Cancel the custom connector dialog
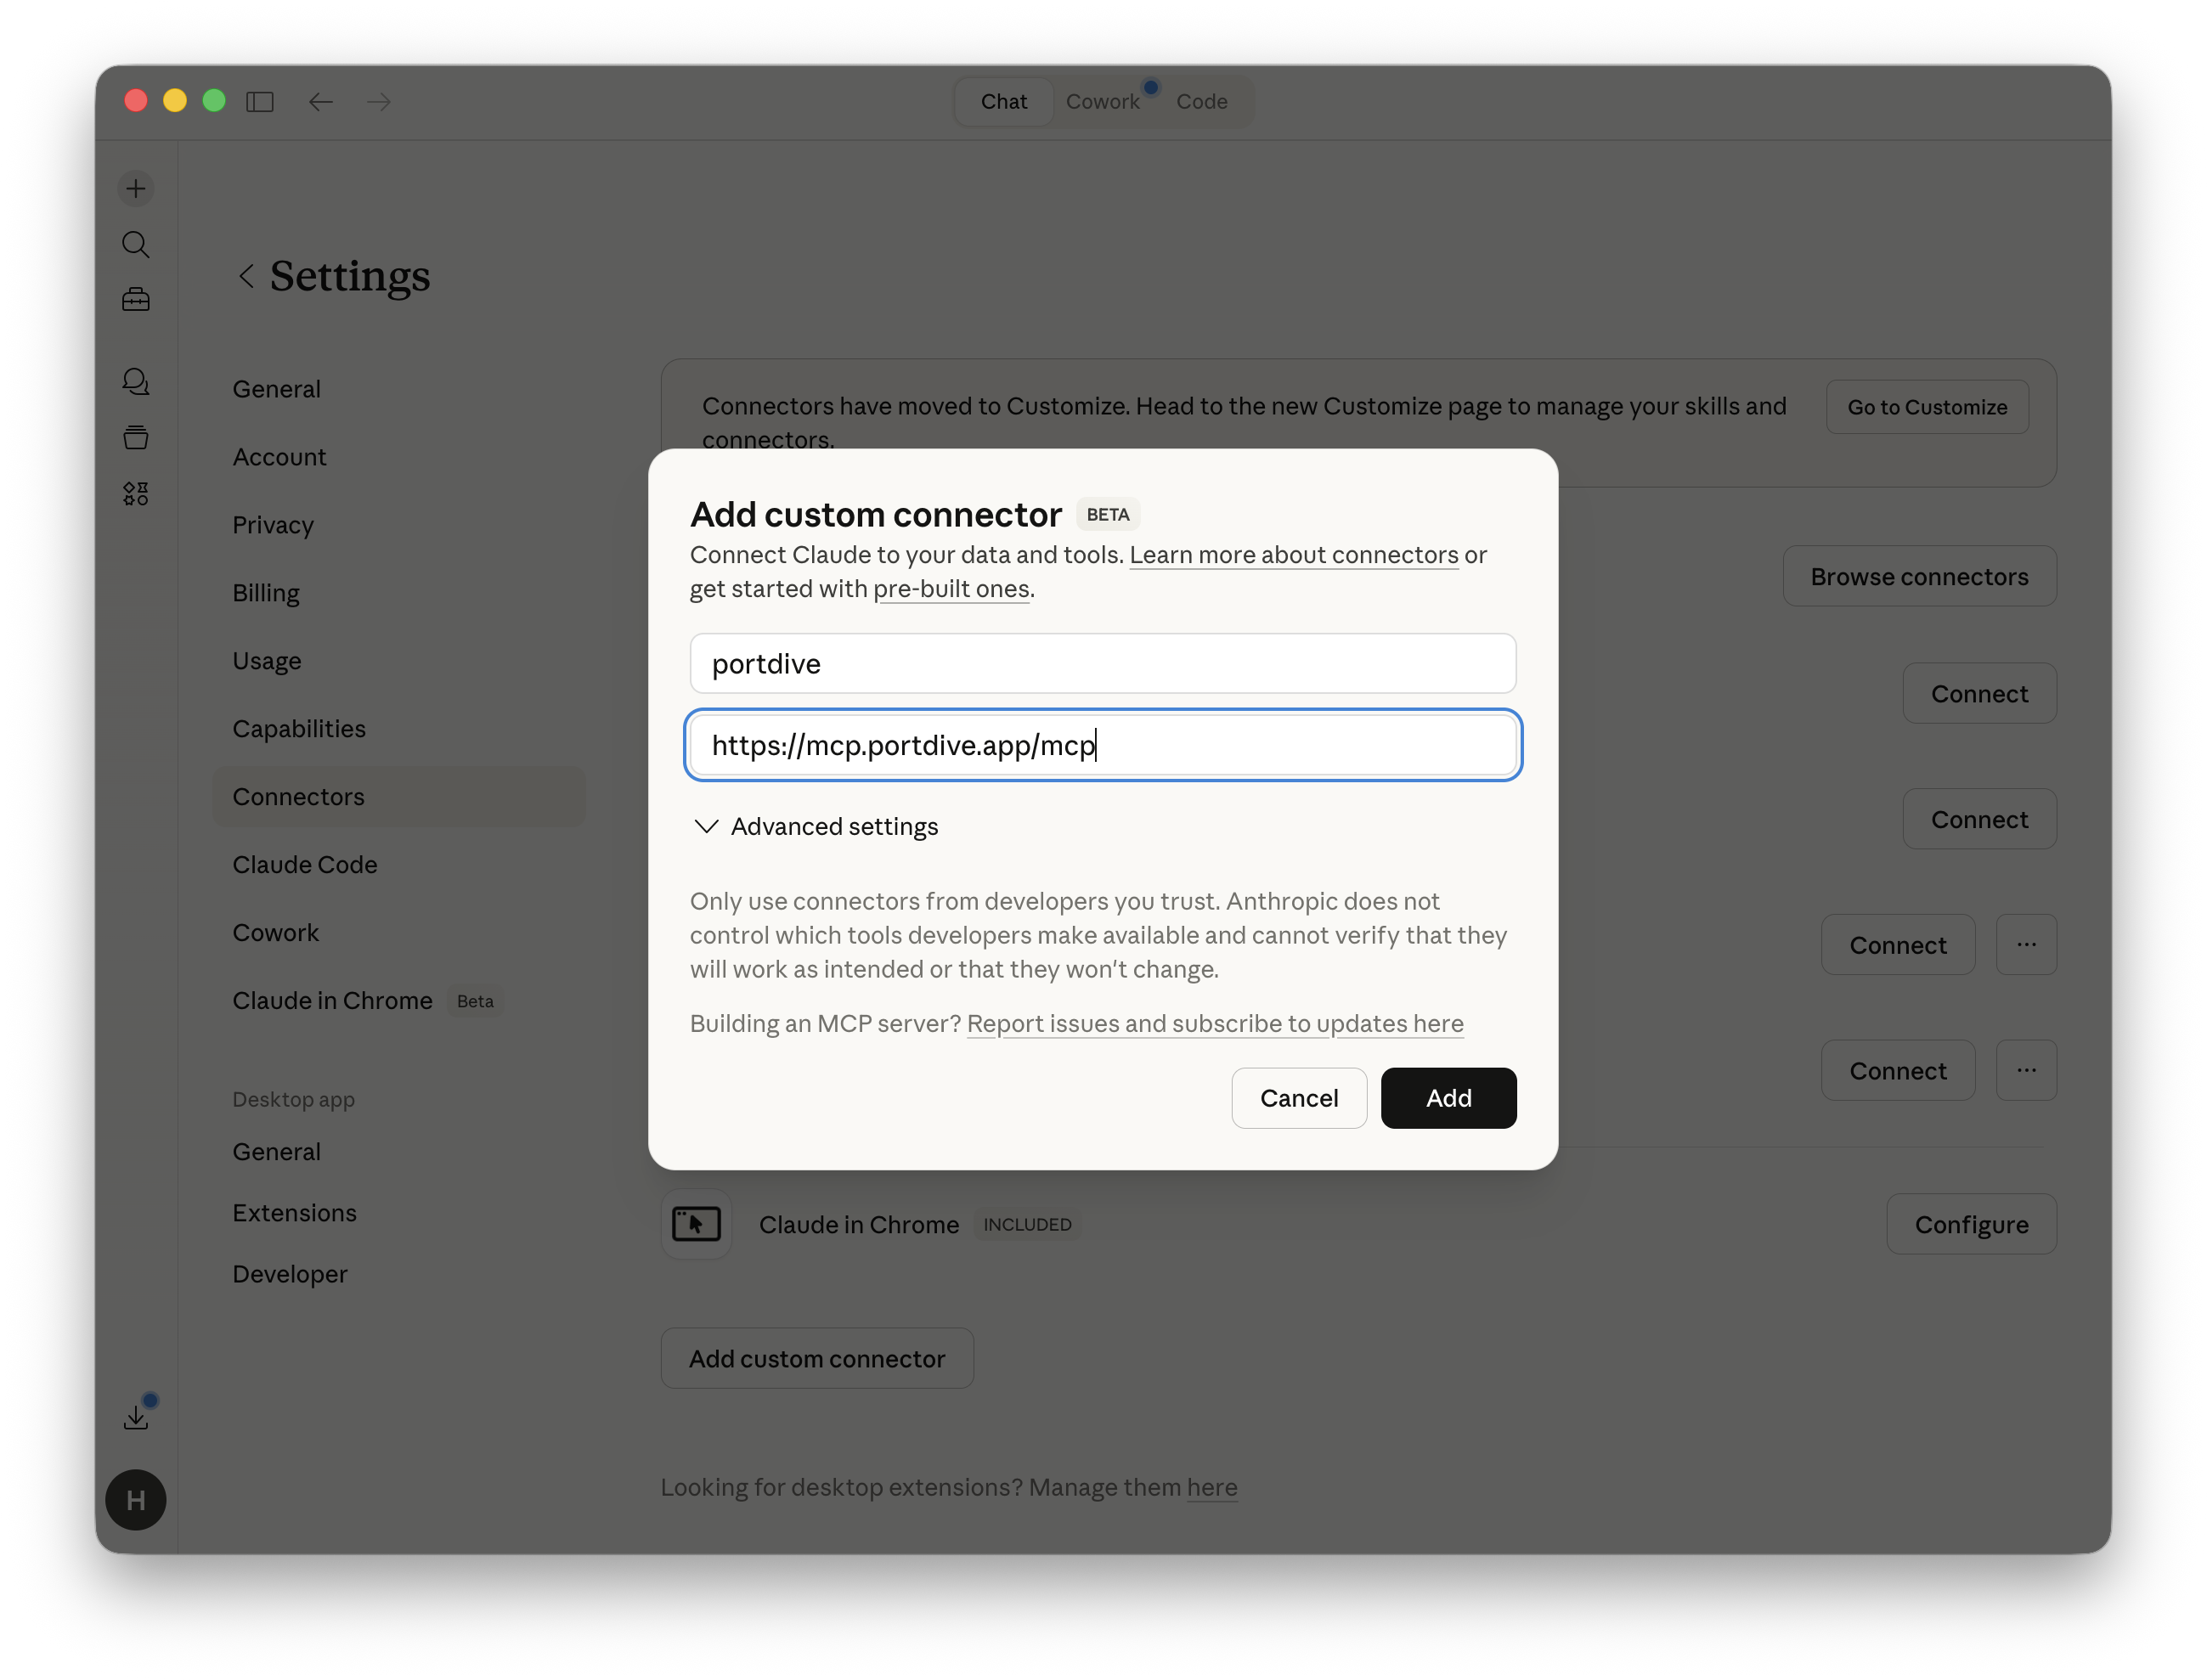 [1298, 1098]
